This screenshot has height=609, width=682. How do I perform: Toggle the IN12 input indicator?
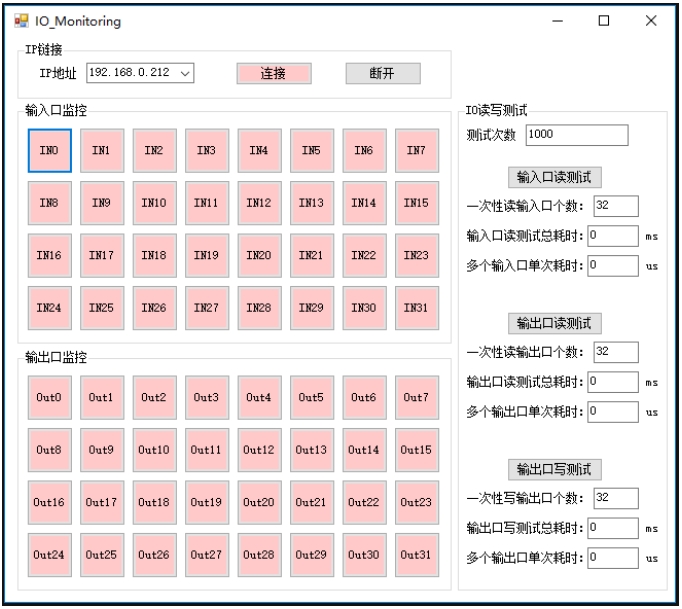tap(259, 203)
